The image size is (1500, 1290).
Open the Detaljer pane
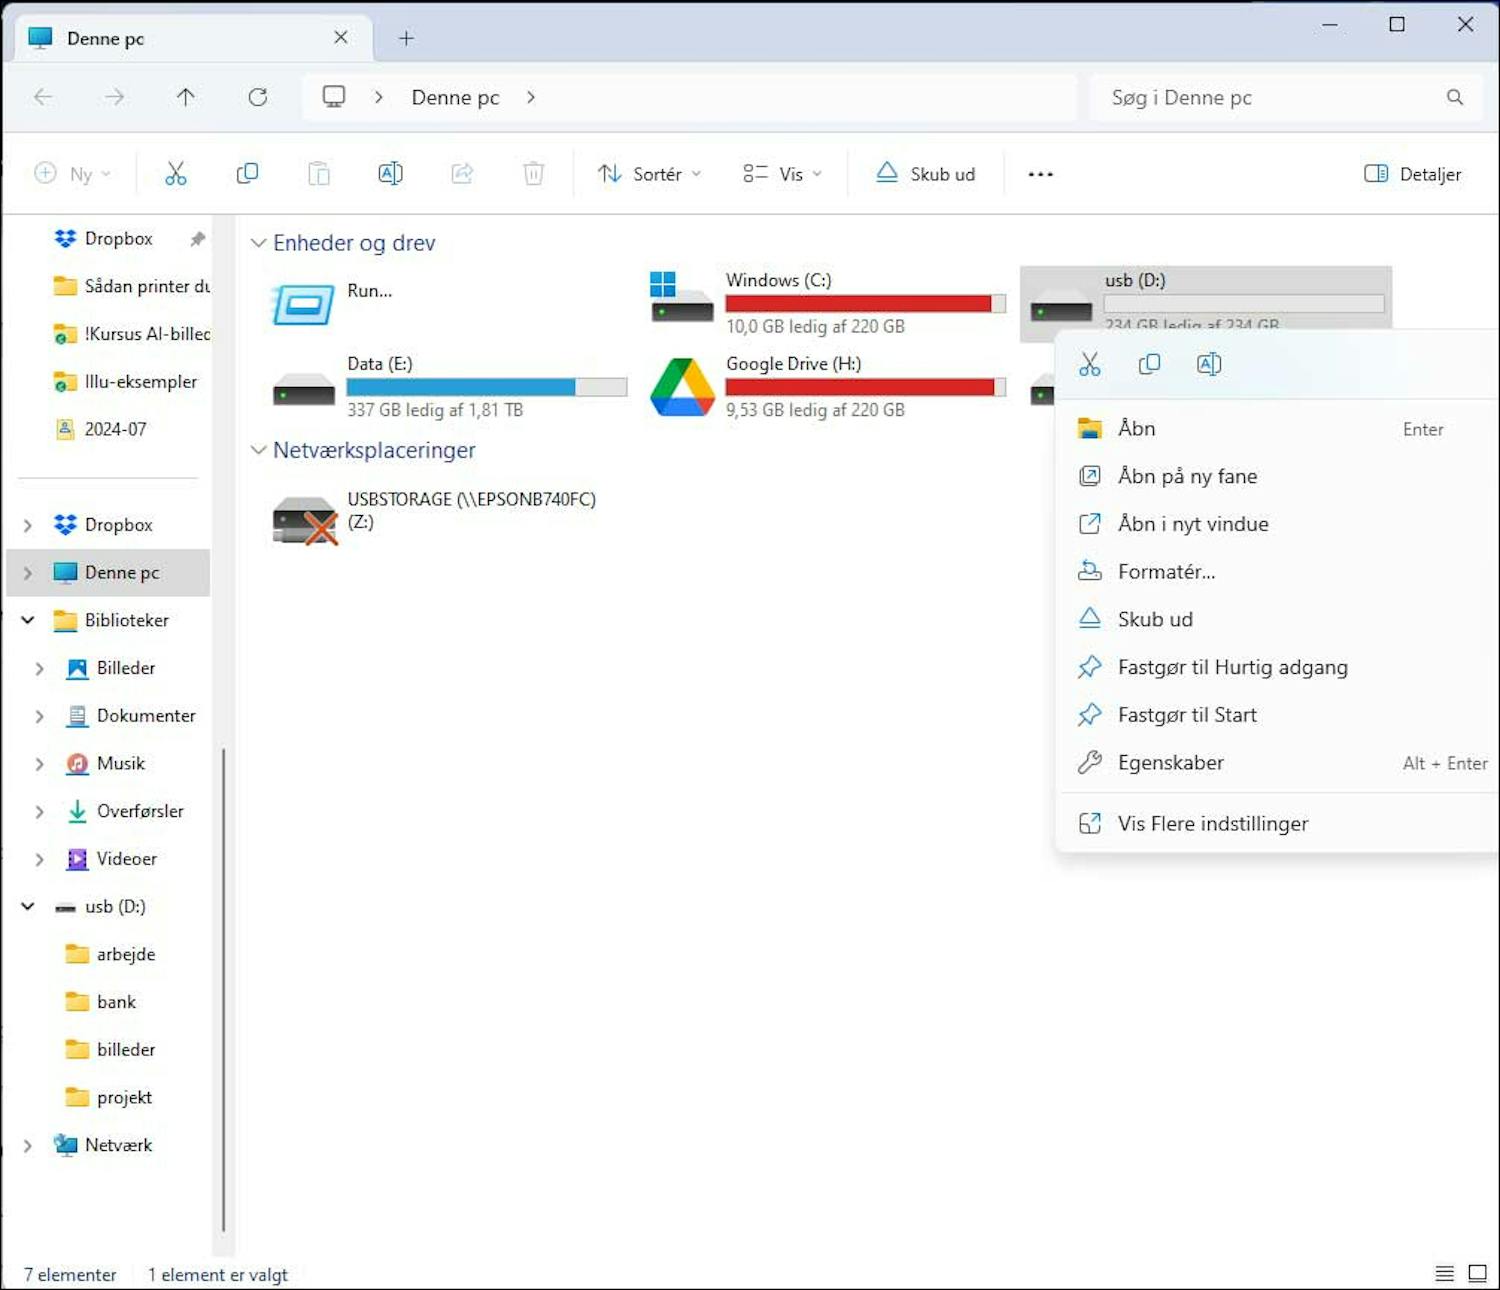tap(1411, 173)
